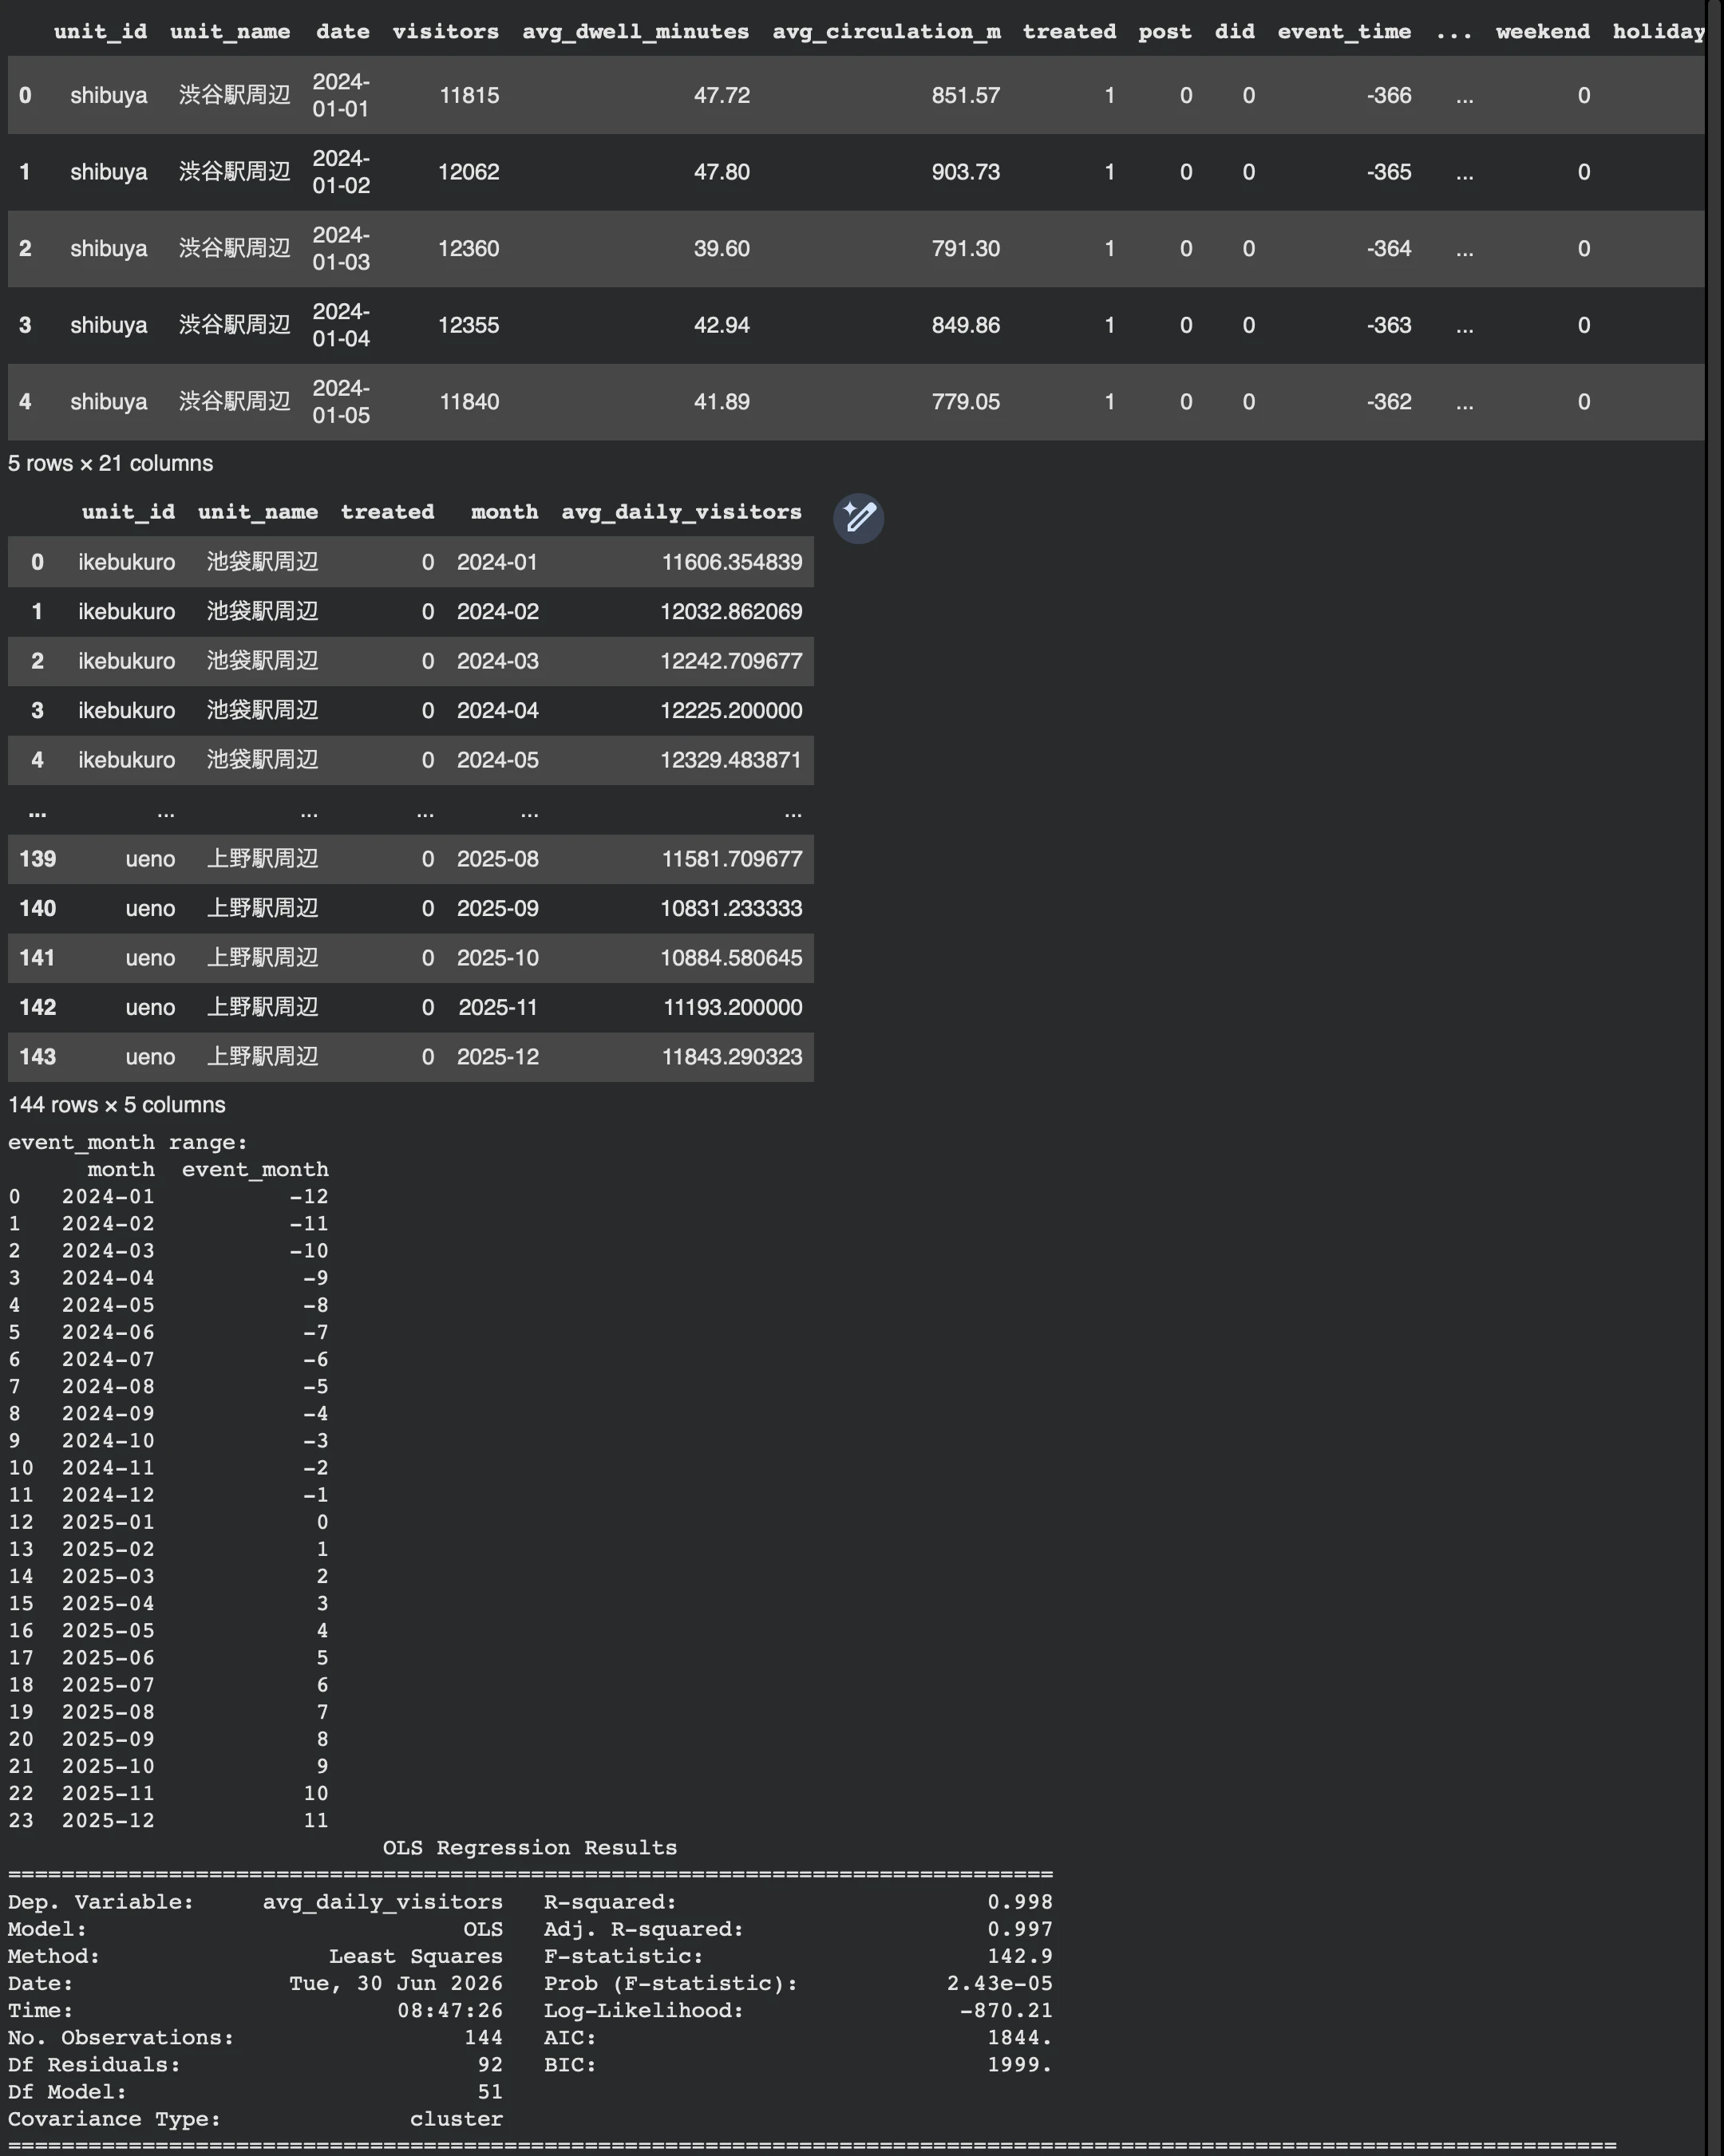Click the 'OLS Regression Results' title
This screenshot has height=2156, width=1724.
tap(530, 1847)
